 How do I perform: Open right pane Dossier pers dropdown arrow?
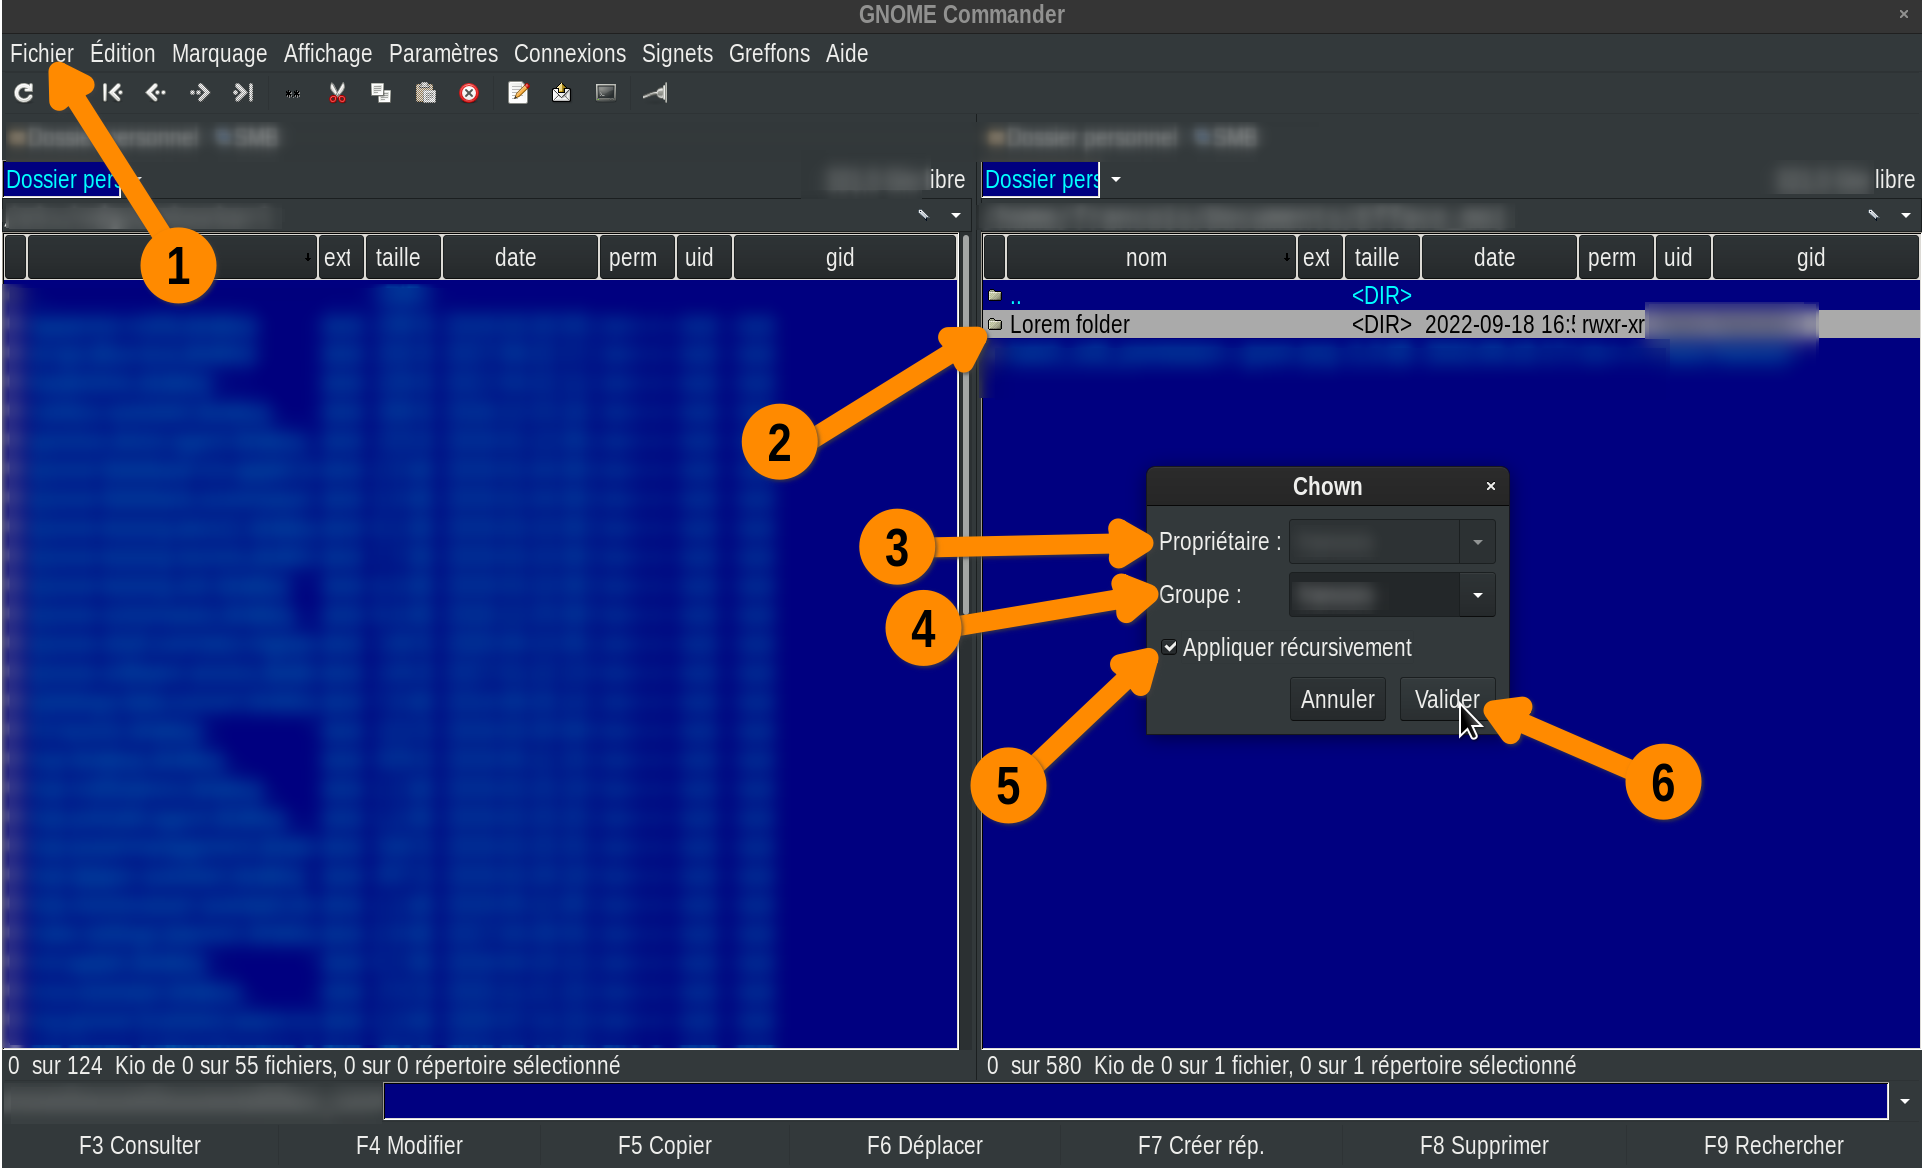pos(1116,180)
